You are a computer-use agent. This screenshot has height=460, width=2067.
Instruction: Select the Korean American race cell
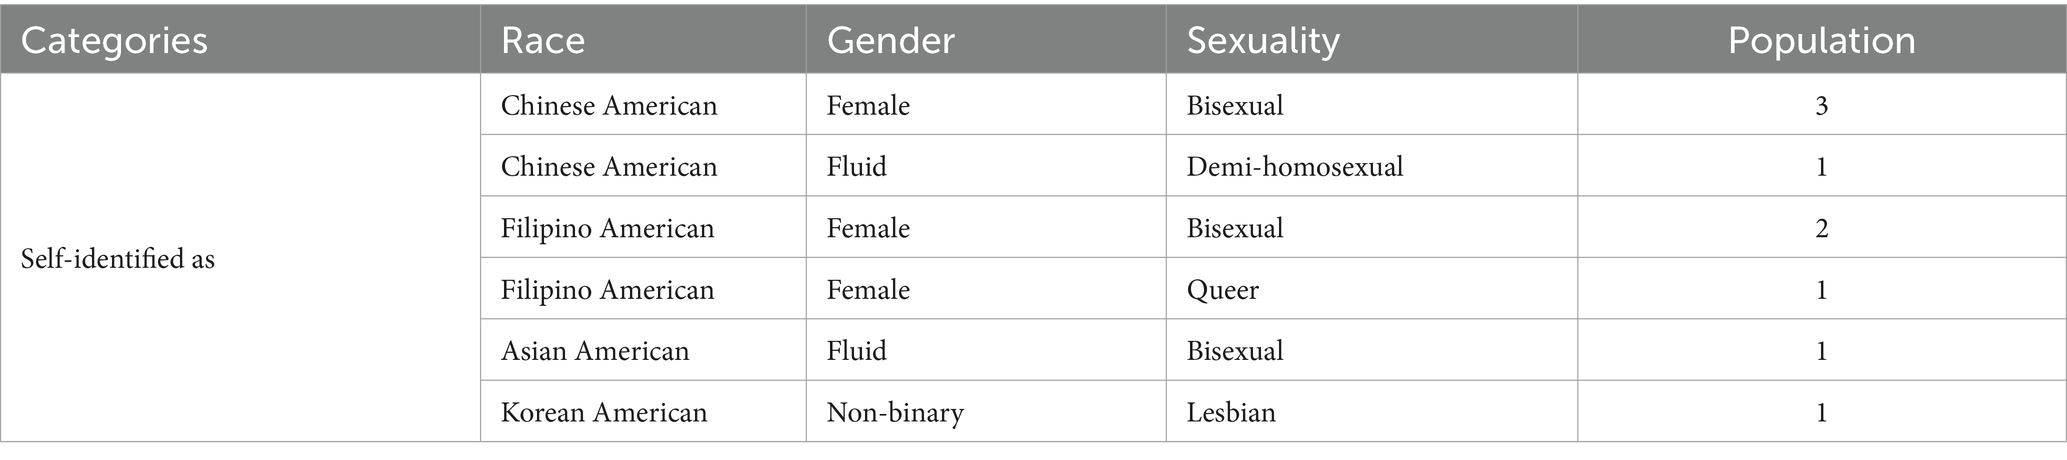coord(604,412)
